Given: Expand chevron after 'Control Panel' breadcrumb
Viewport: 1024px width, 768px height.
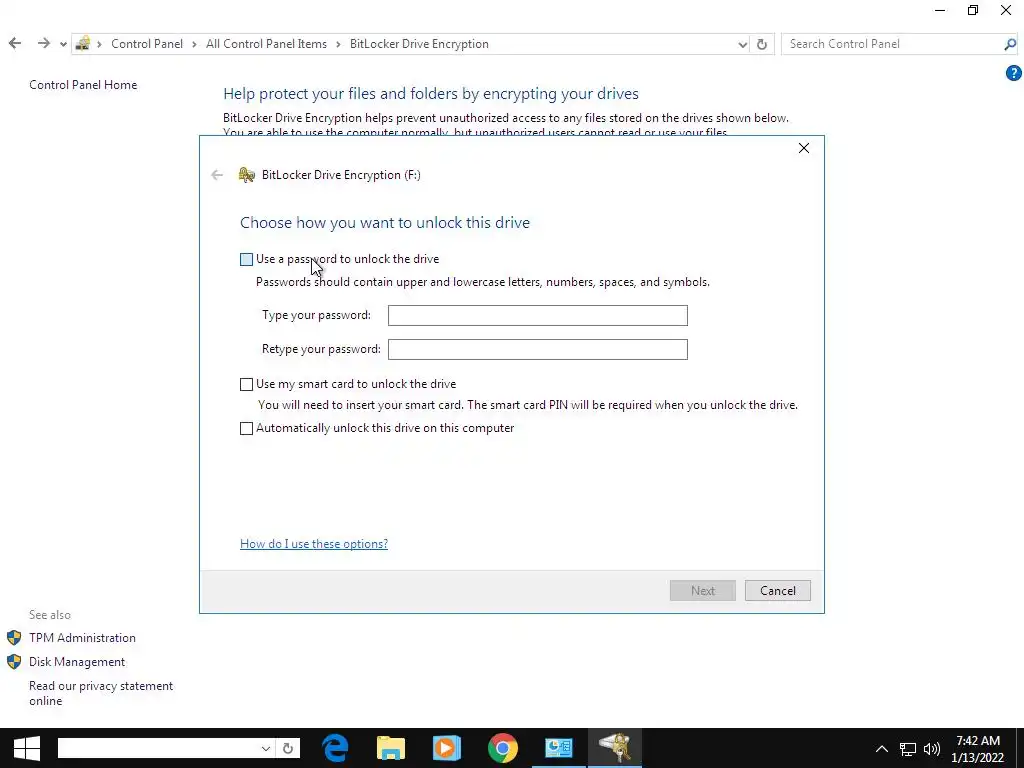Looking at the screenshot, I should (195, 44).
